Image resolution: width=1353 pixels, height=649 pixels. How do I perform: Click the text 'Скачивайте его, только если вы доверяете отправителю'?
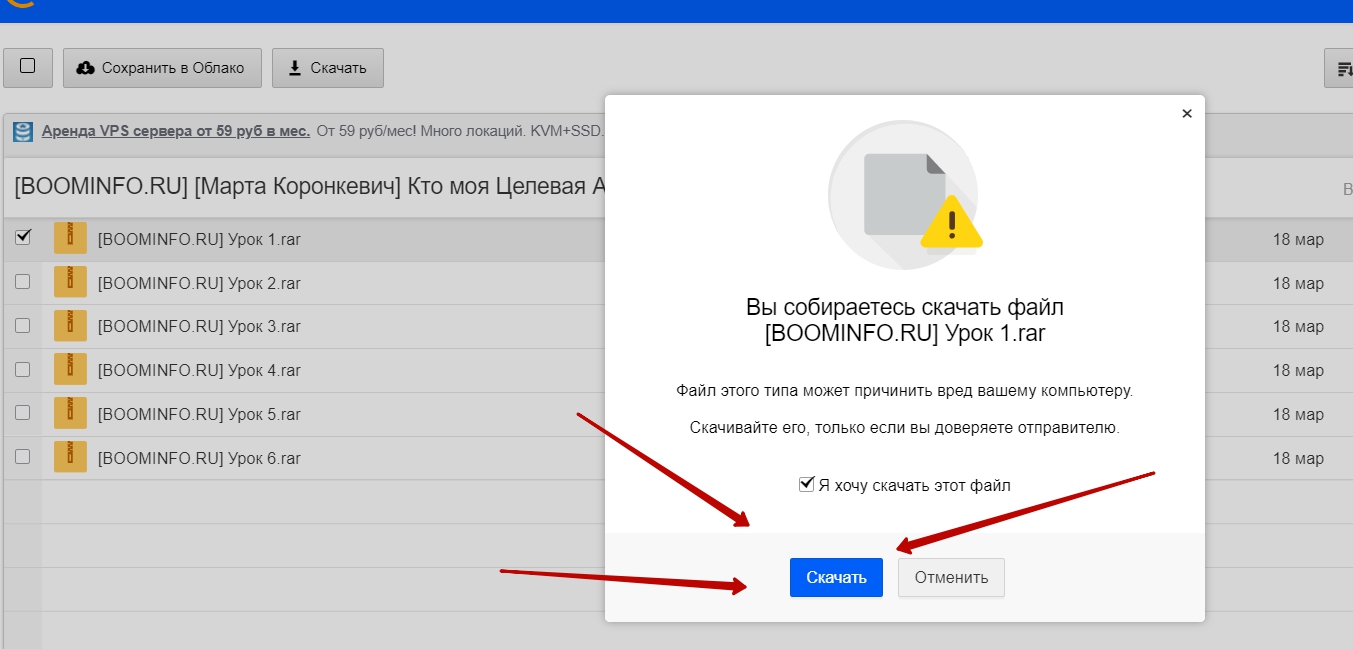(x=905, y=428)
